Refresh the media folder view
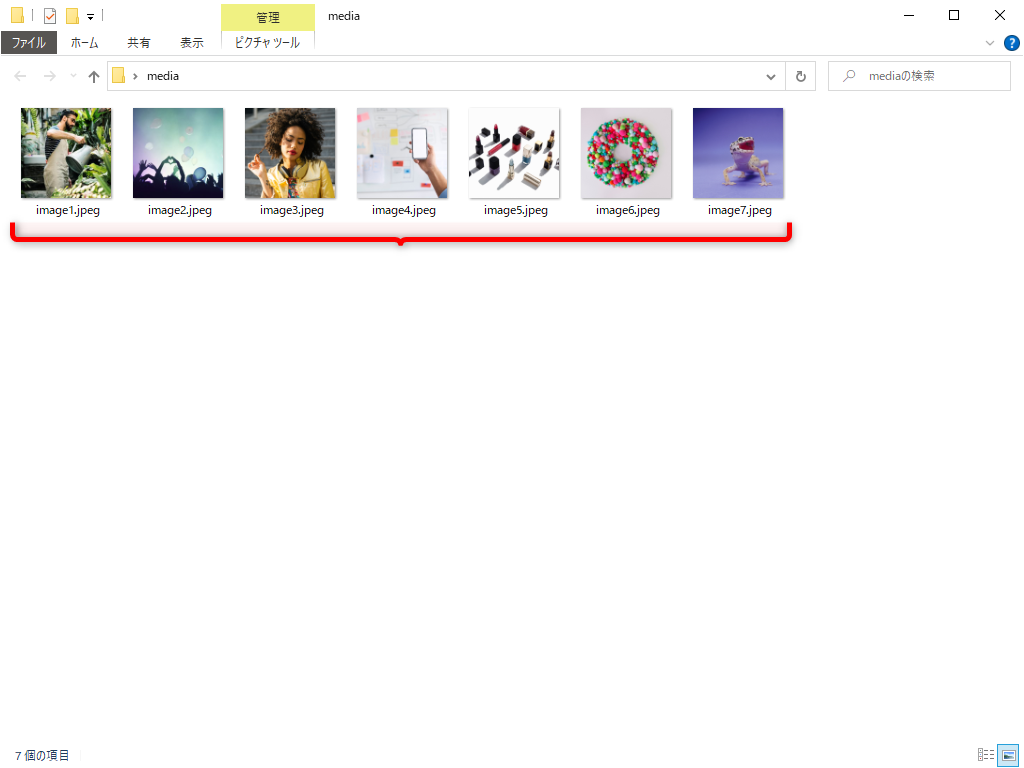The width and height of the screenshot is (1024, 768). coord(800,76)
